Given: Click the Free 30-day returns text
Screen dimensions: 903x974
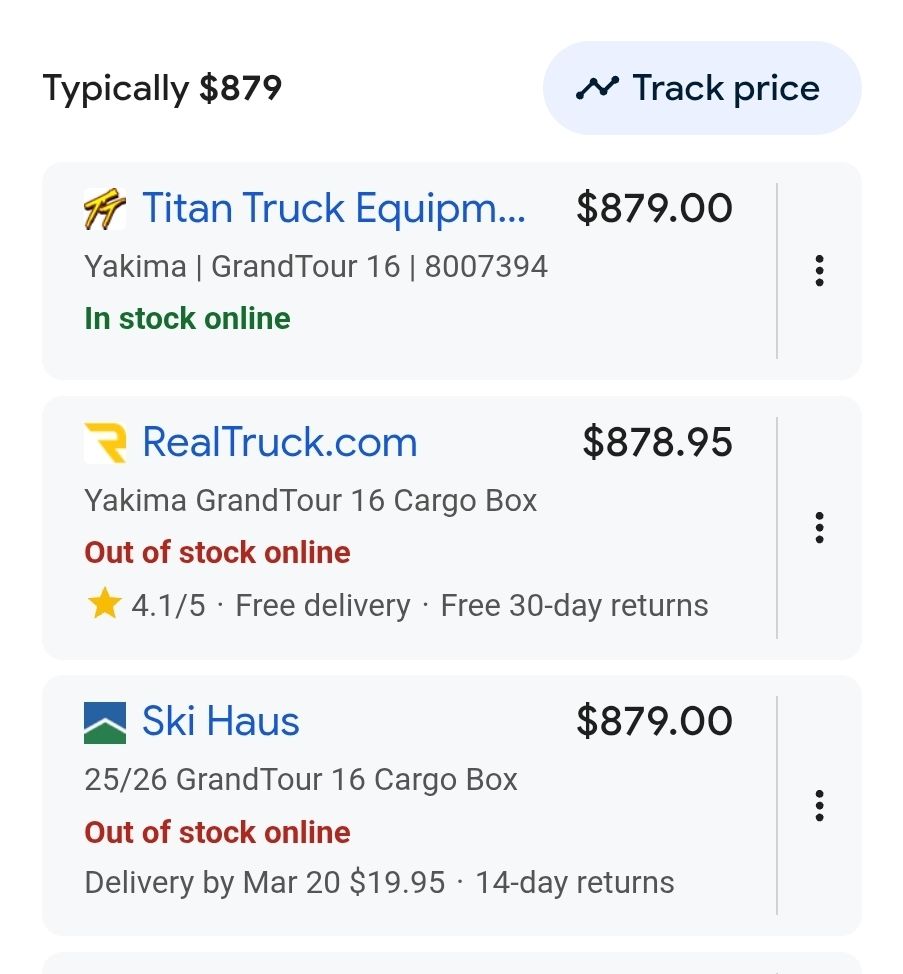Looking at the screenshot, I should [x=574, y=605].
